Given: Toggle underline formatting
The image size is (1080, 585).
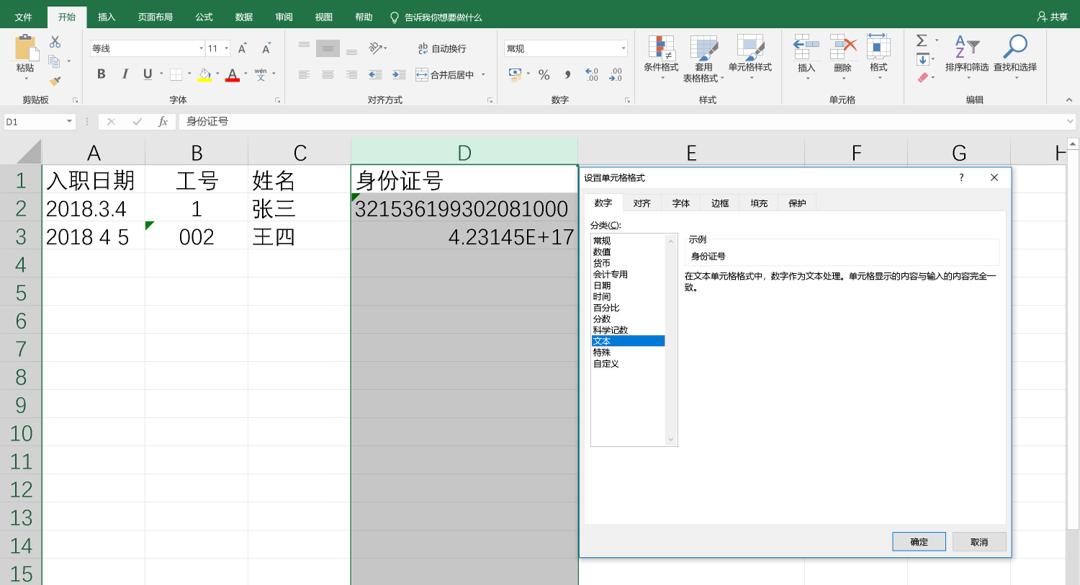Looking at the screenshot, I should [x=146, y=75].
